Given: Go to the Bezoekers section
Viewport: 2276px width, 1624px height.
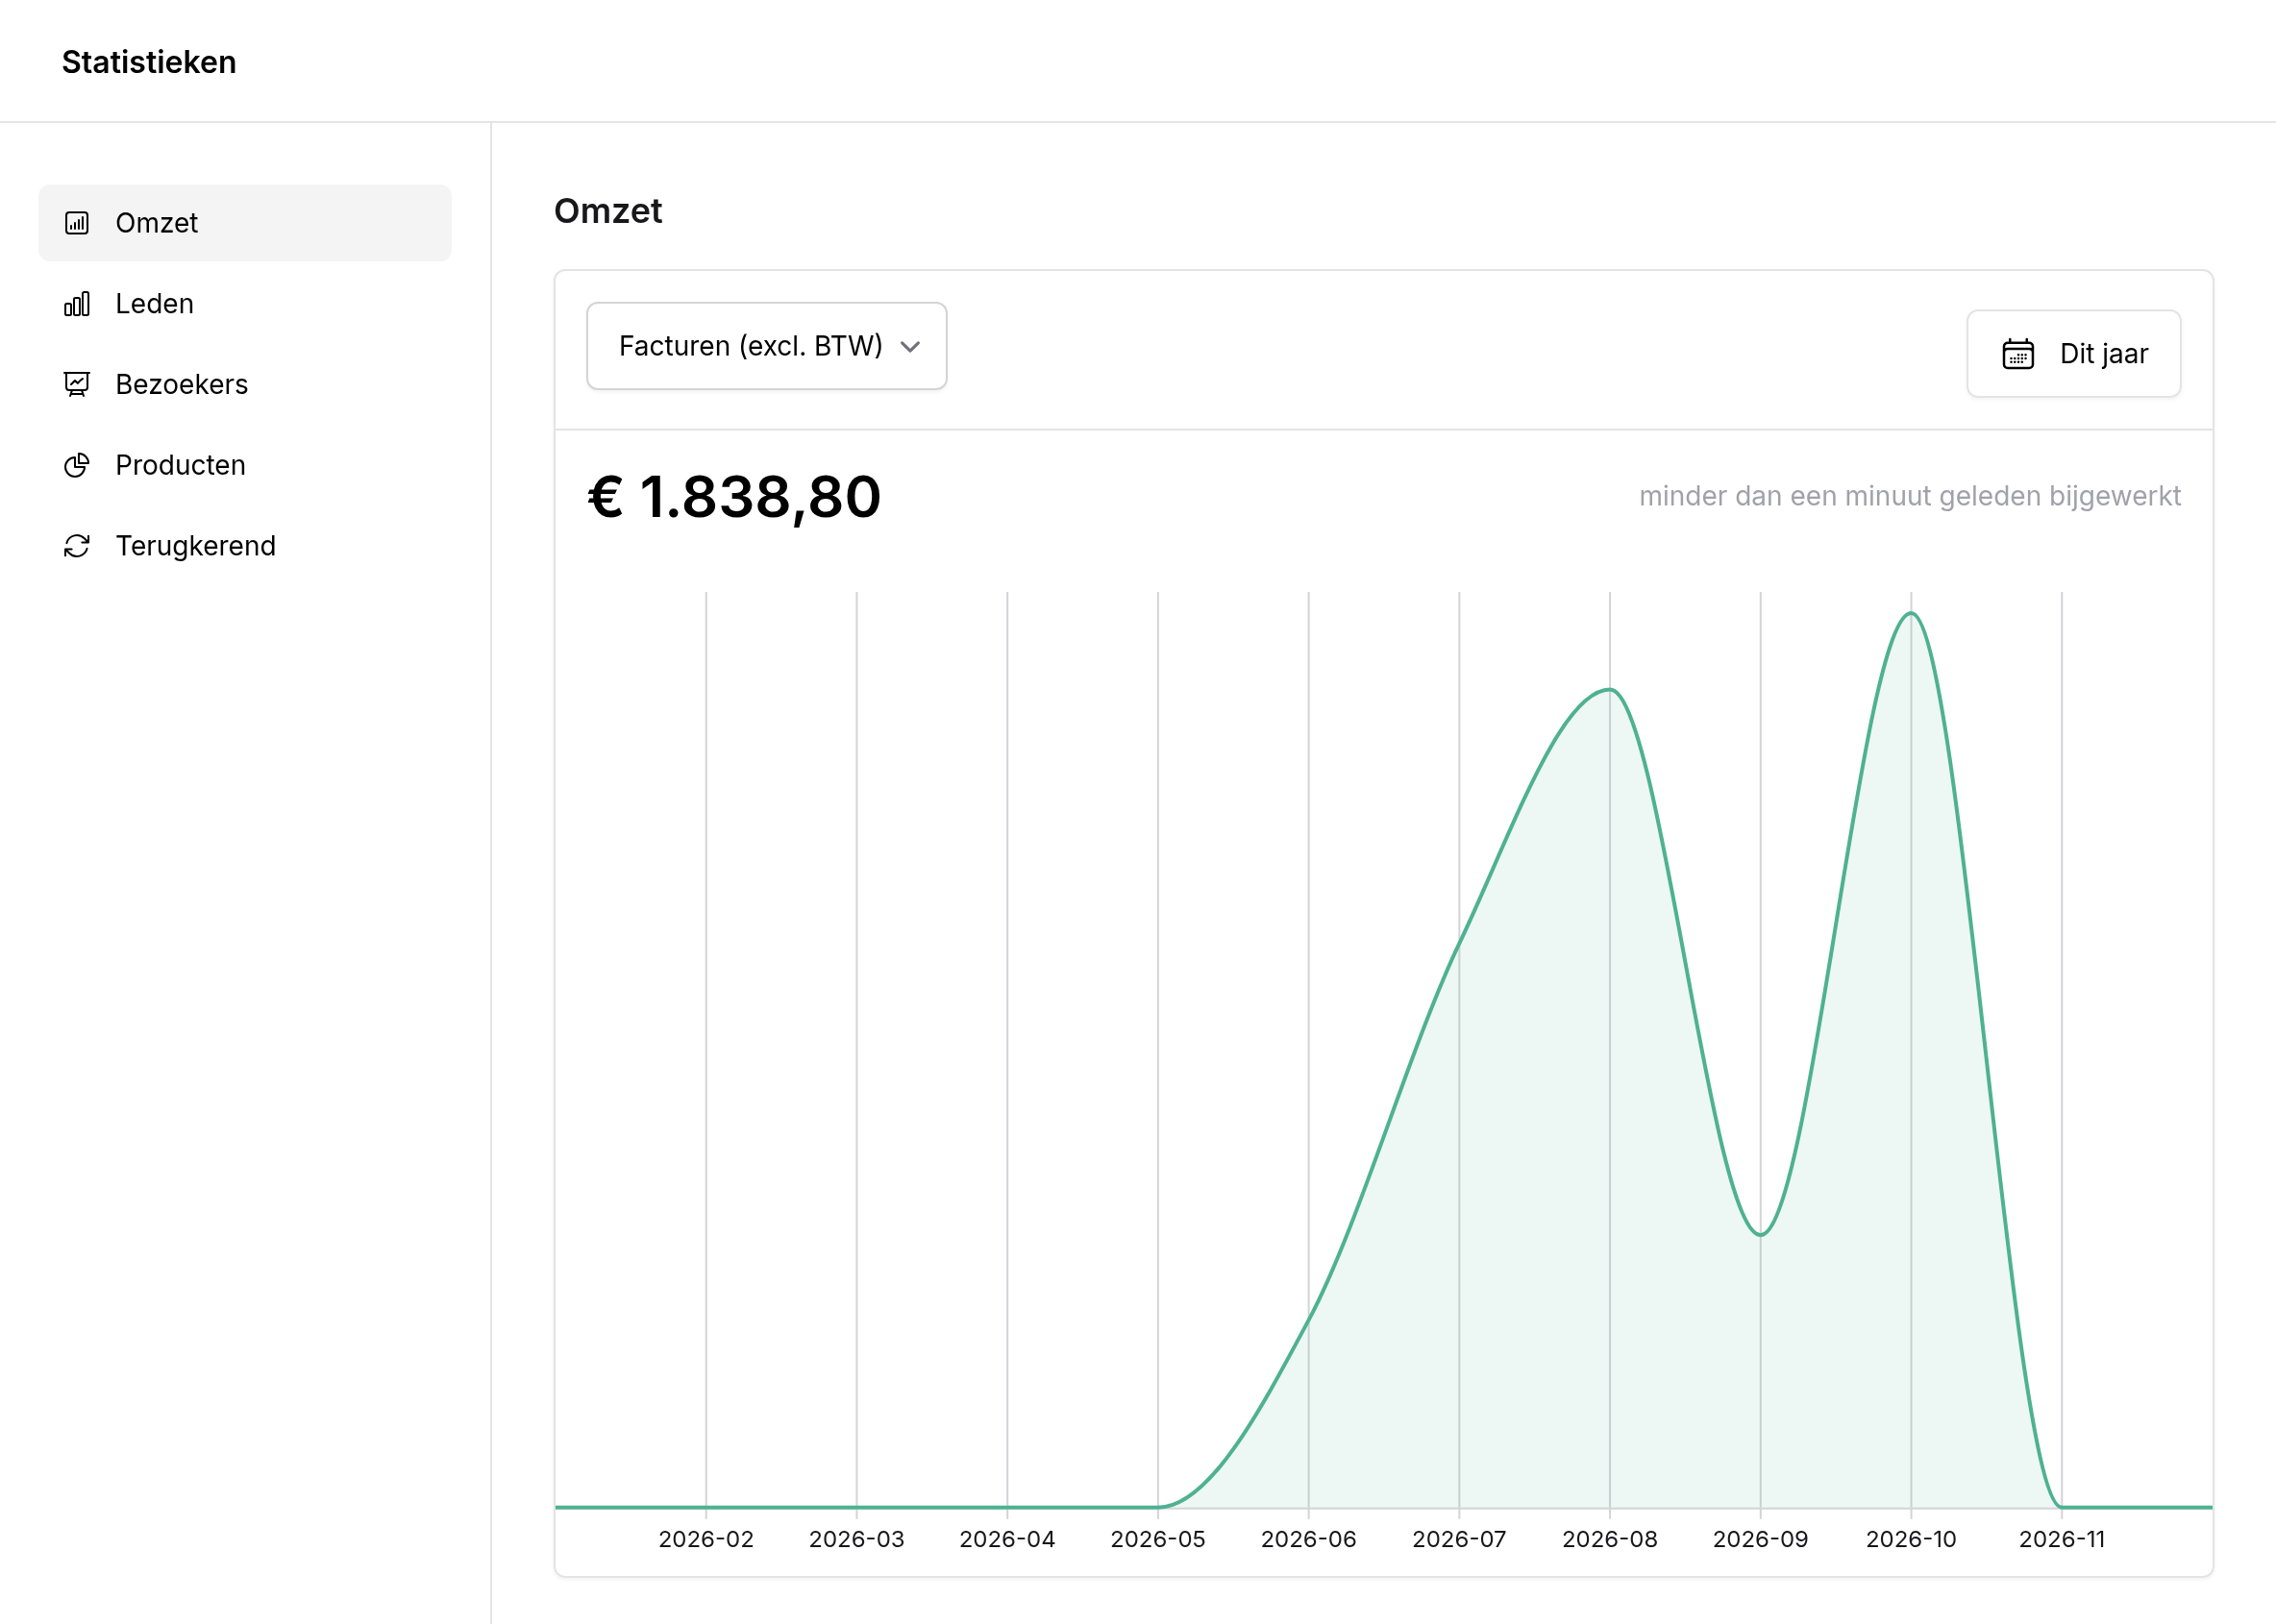Looking at the screenshot, I should point(245,385).
